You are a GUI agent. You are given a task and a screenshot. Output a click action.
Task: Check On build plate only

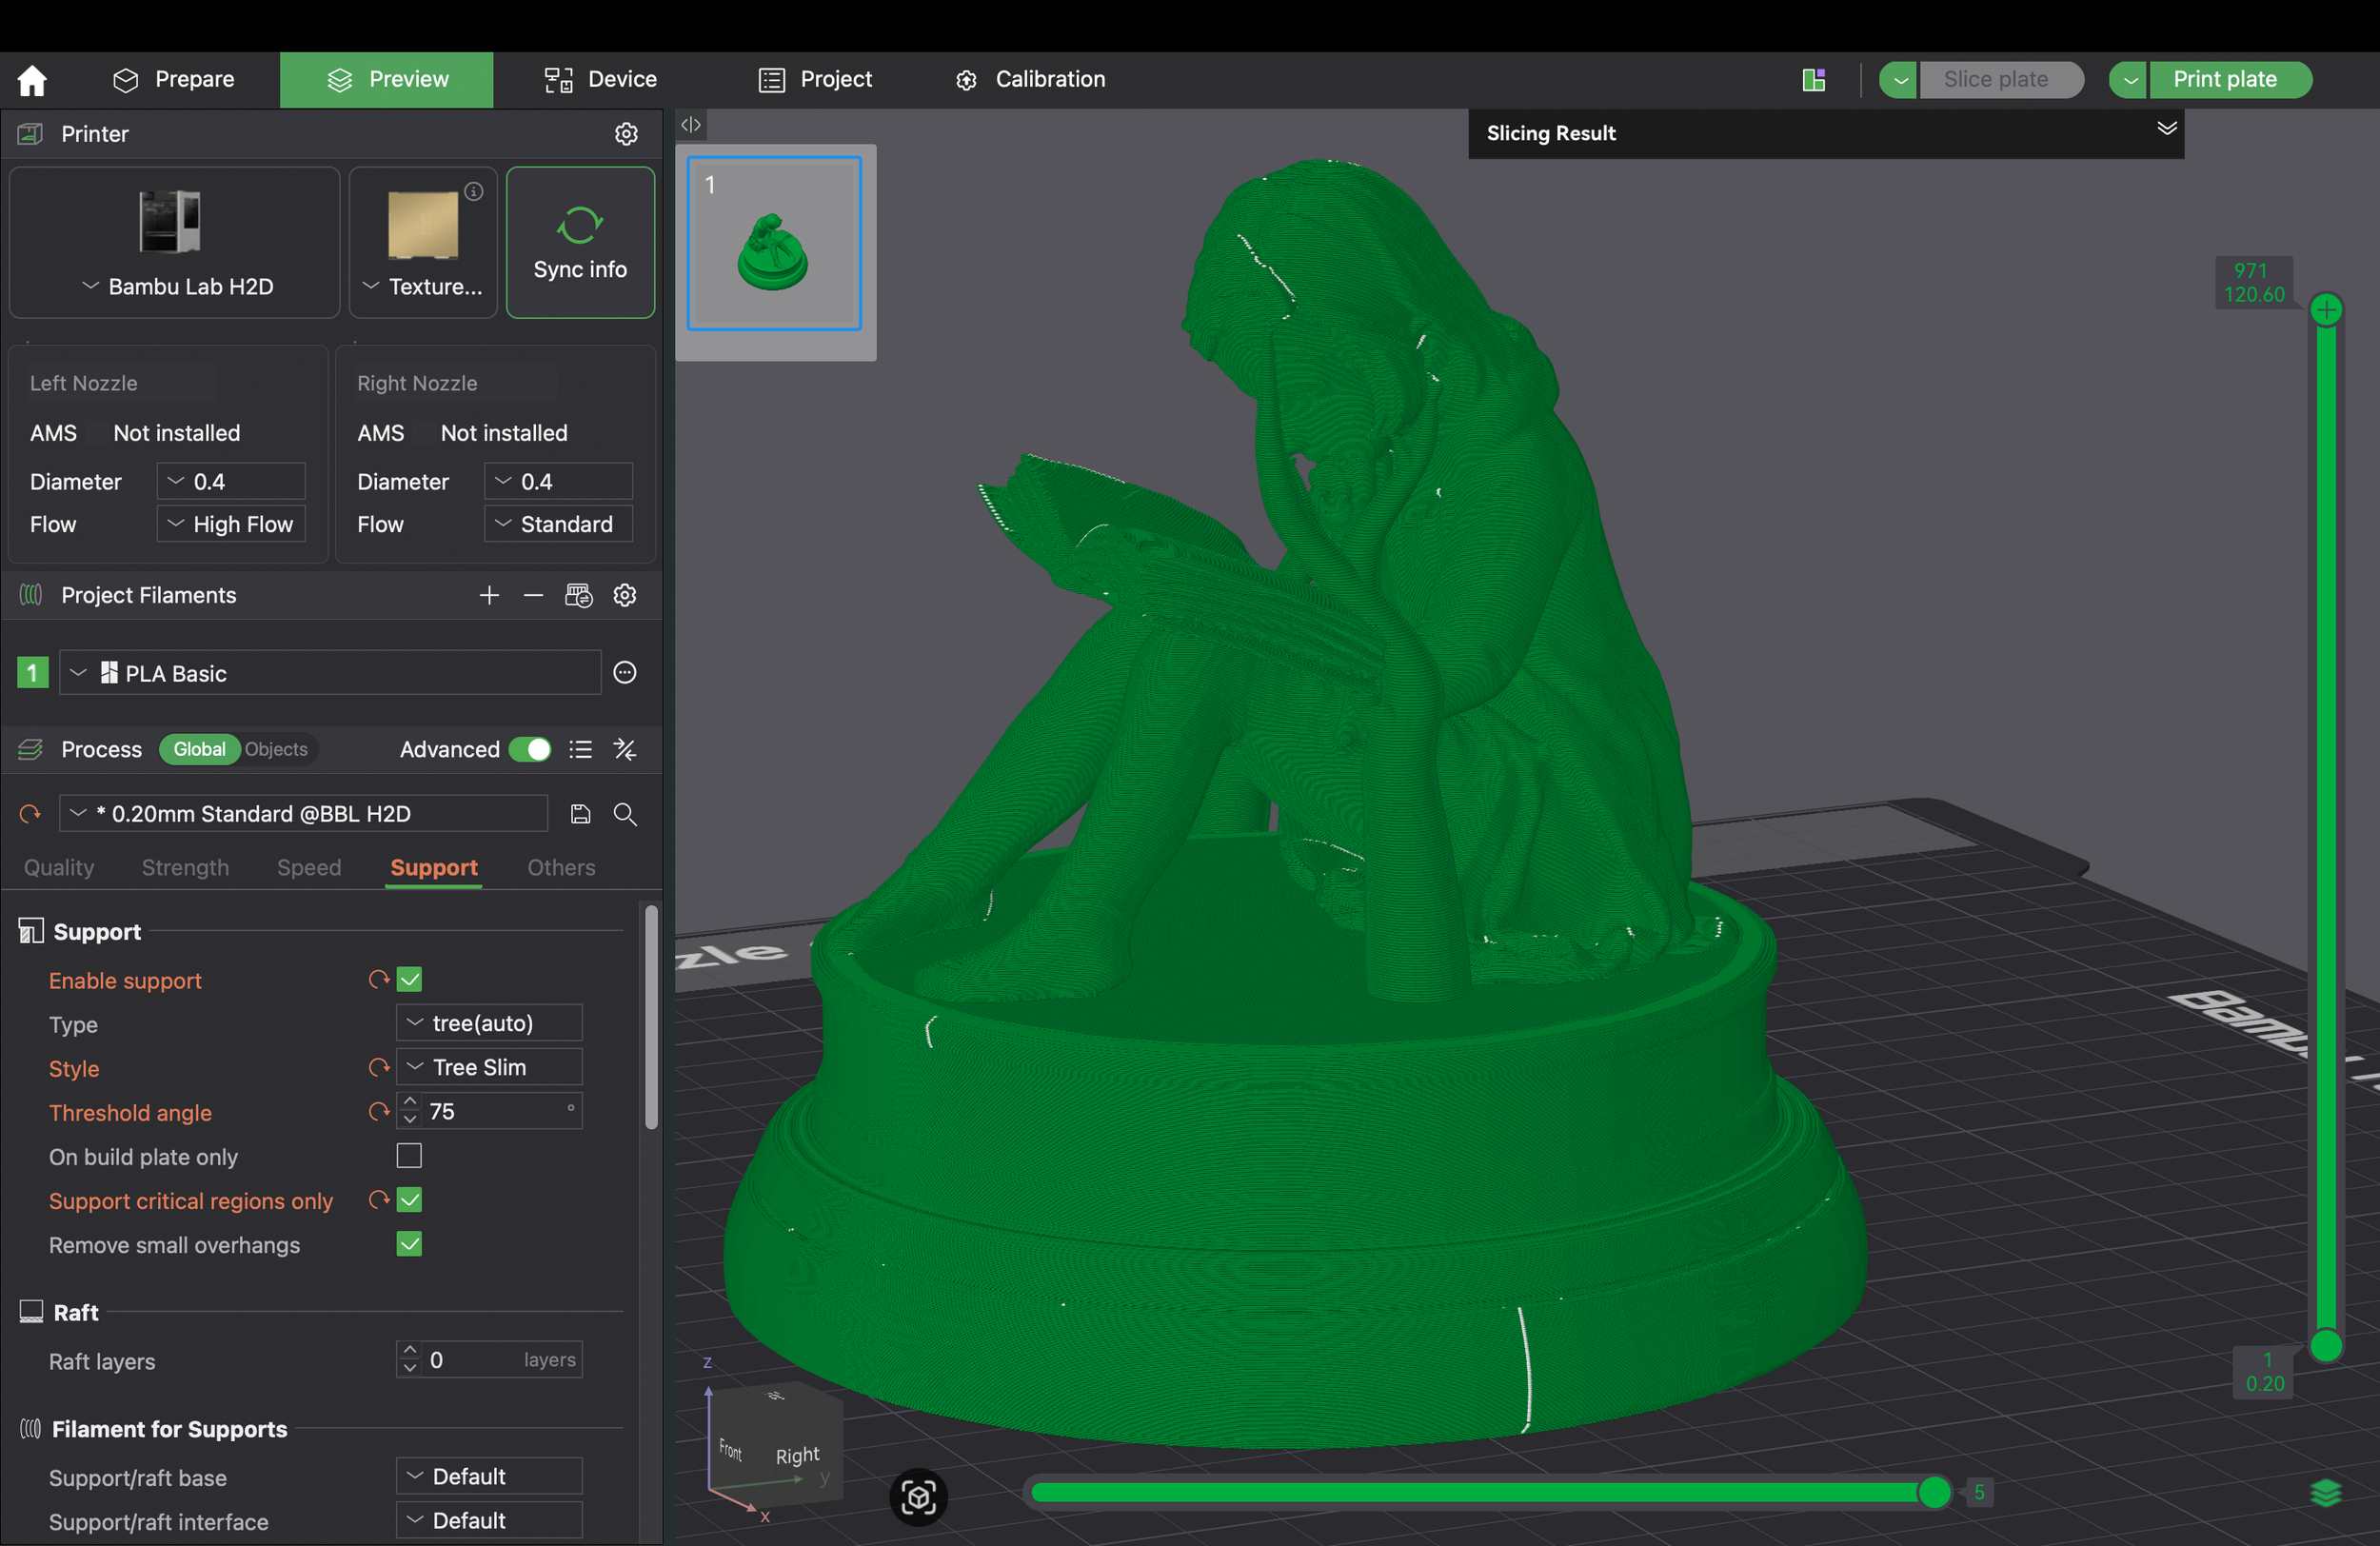point(409,1156)
